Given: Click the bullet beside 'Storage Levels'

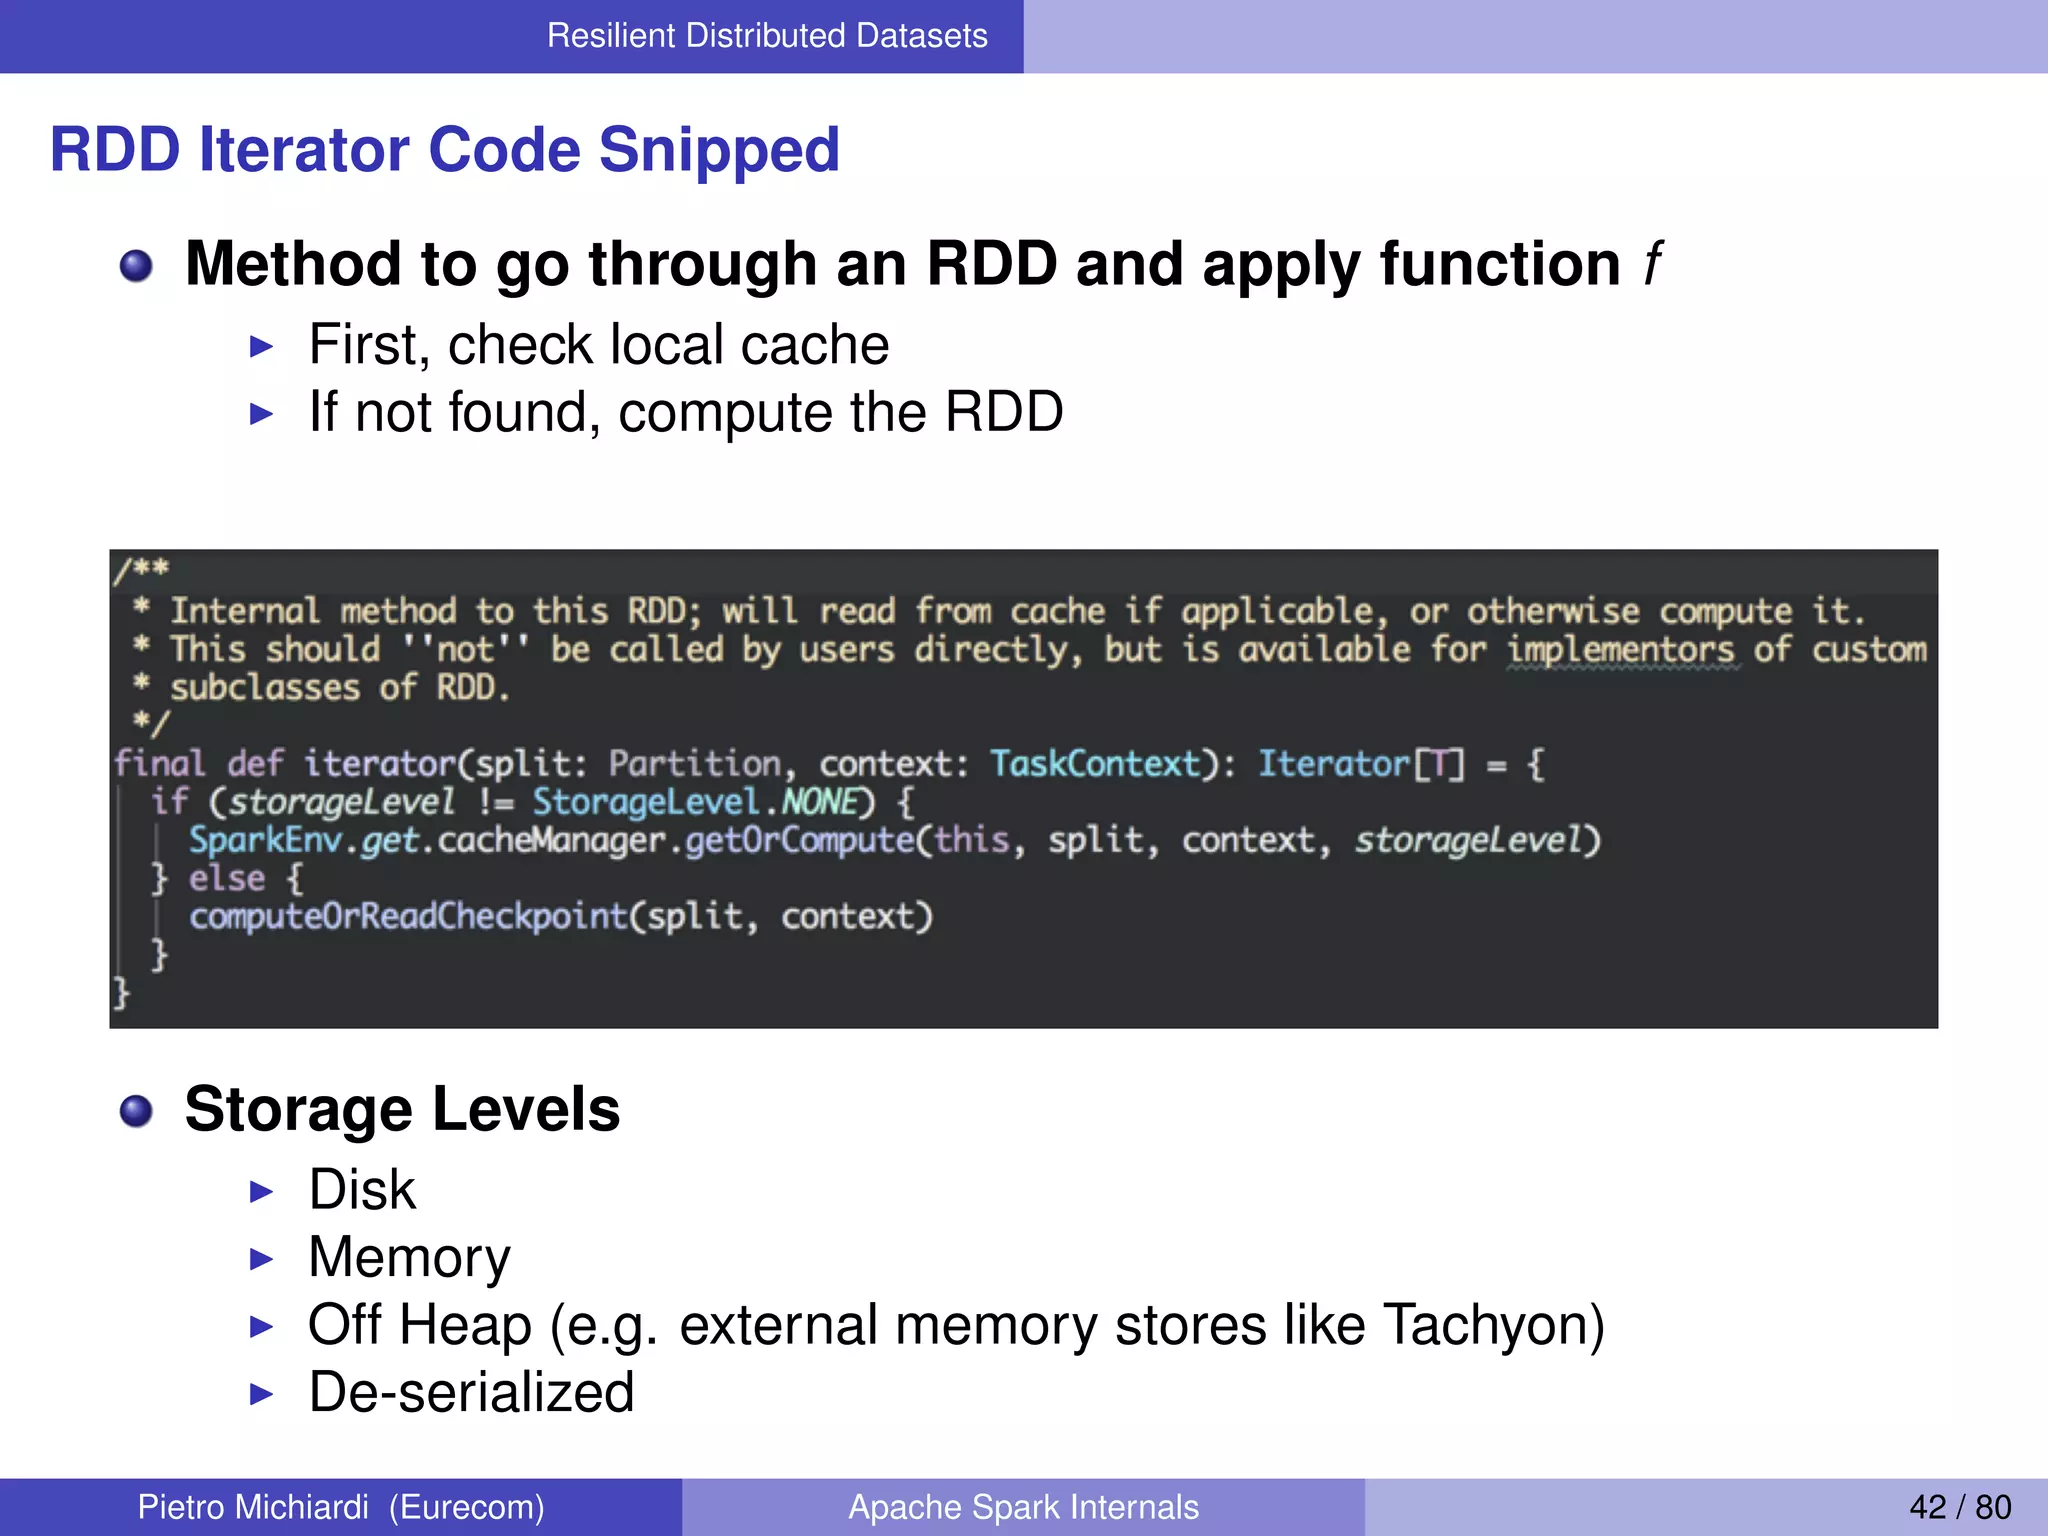Looking at the screenshot, I should click(x=136, y=1111).
